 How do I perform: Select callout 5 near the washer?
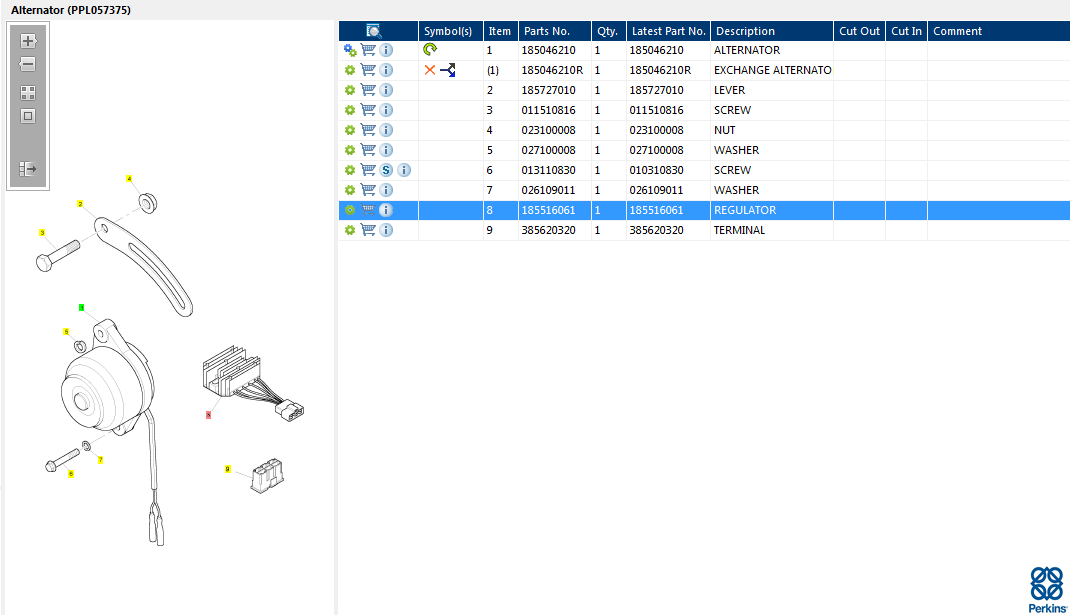[66, 332]
